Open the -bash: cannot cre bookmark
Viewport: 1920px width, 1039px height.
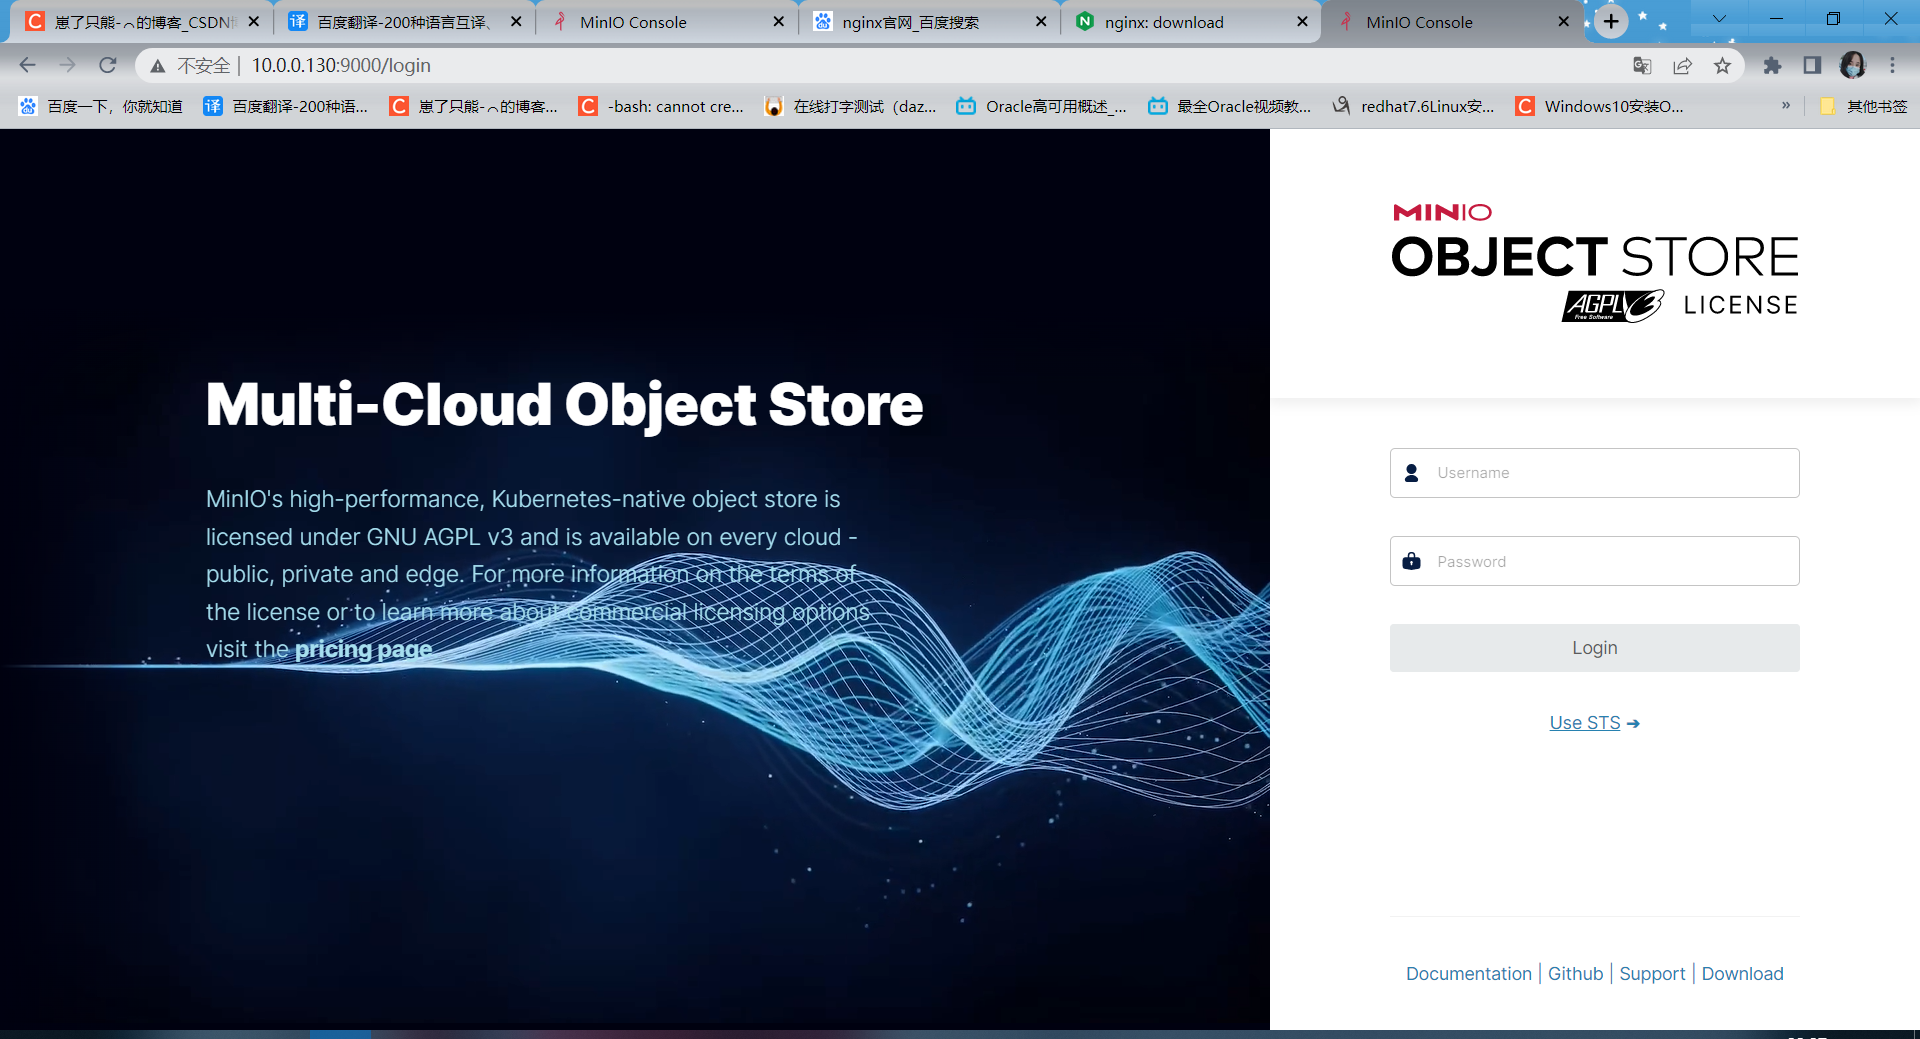pyautogui.click(x=662, y=106)
